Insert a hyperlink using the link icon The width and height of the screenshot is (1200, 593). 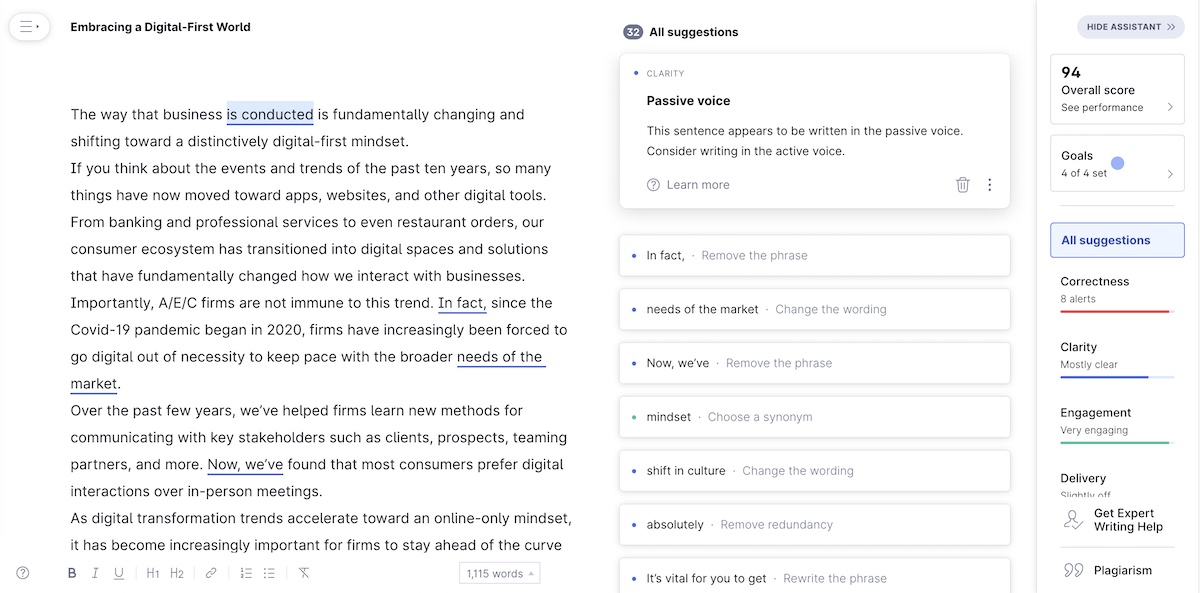click(x=209, y=572)
